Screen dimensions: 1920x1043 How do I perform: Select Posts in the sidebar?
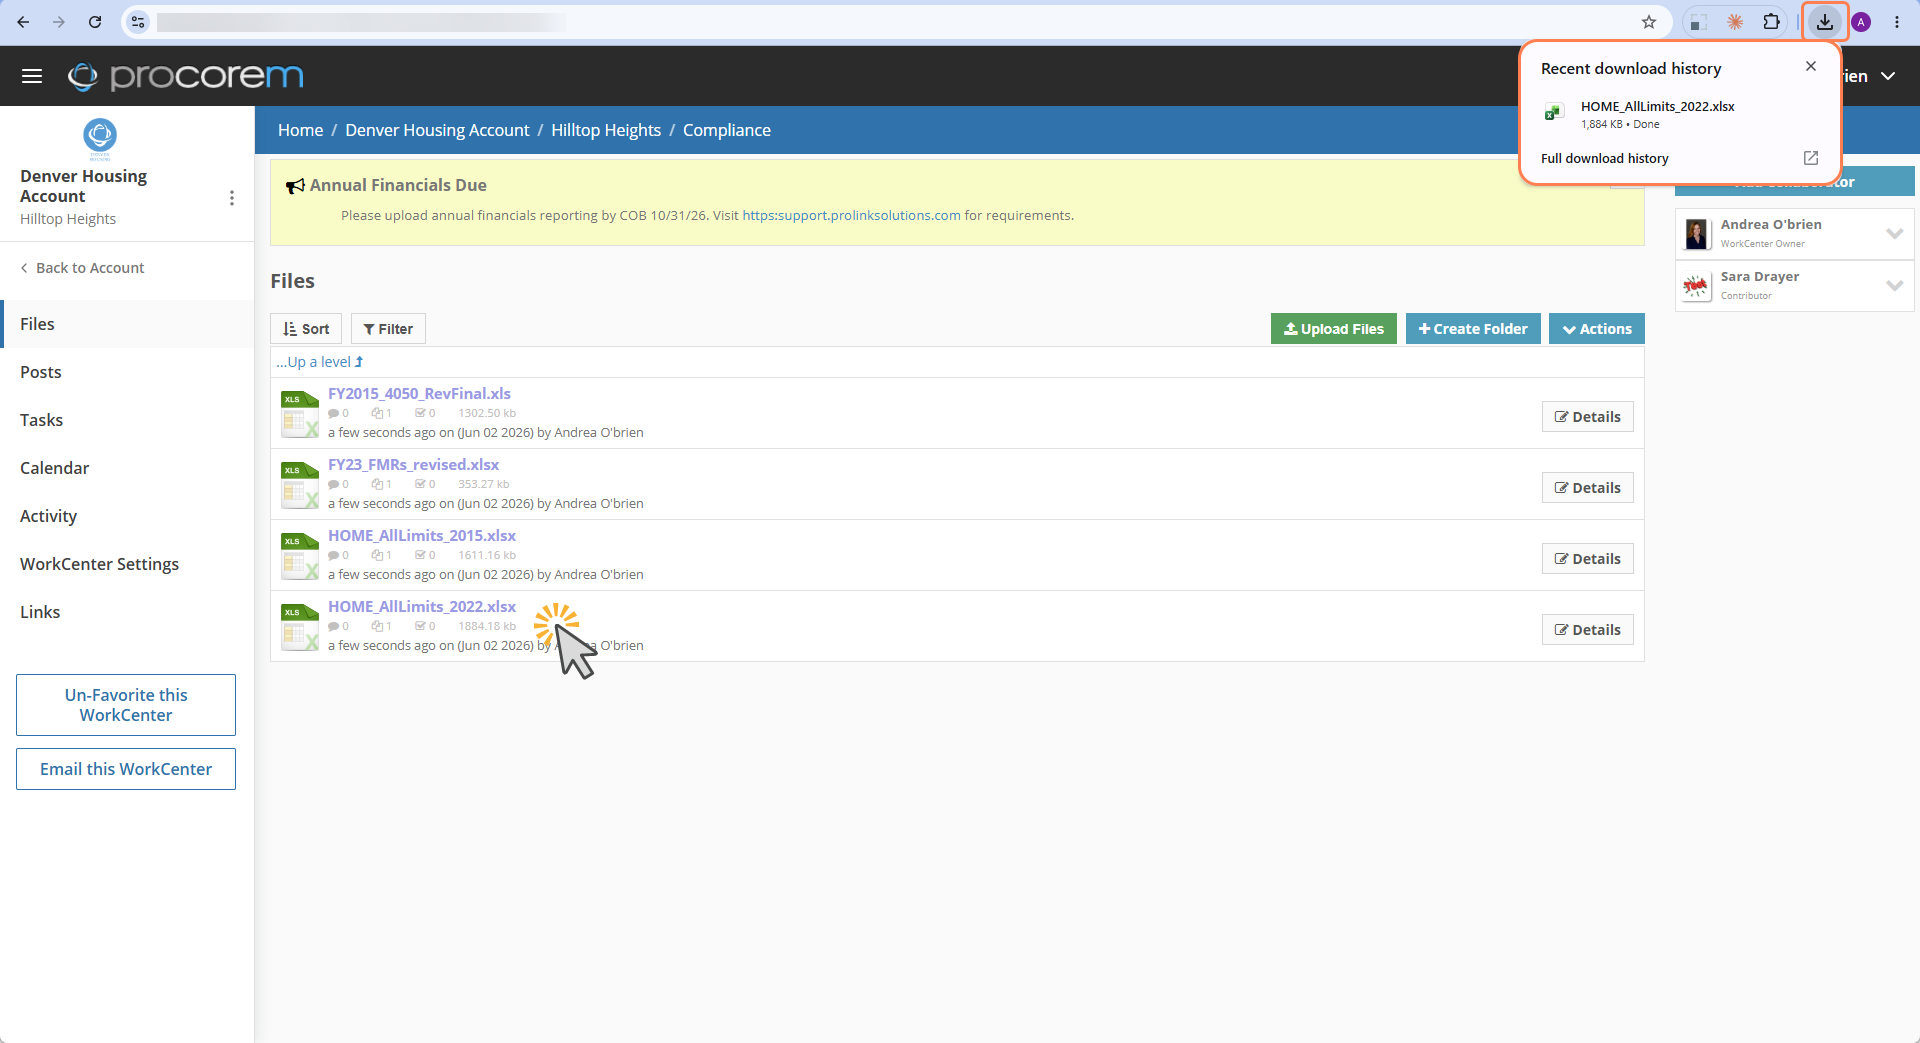pyautogui.click(x=127, y=372)
